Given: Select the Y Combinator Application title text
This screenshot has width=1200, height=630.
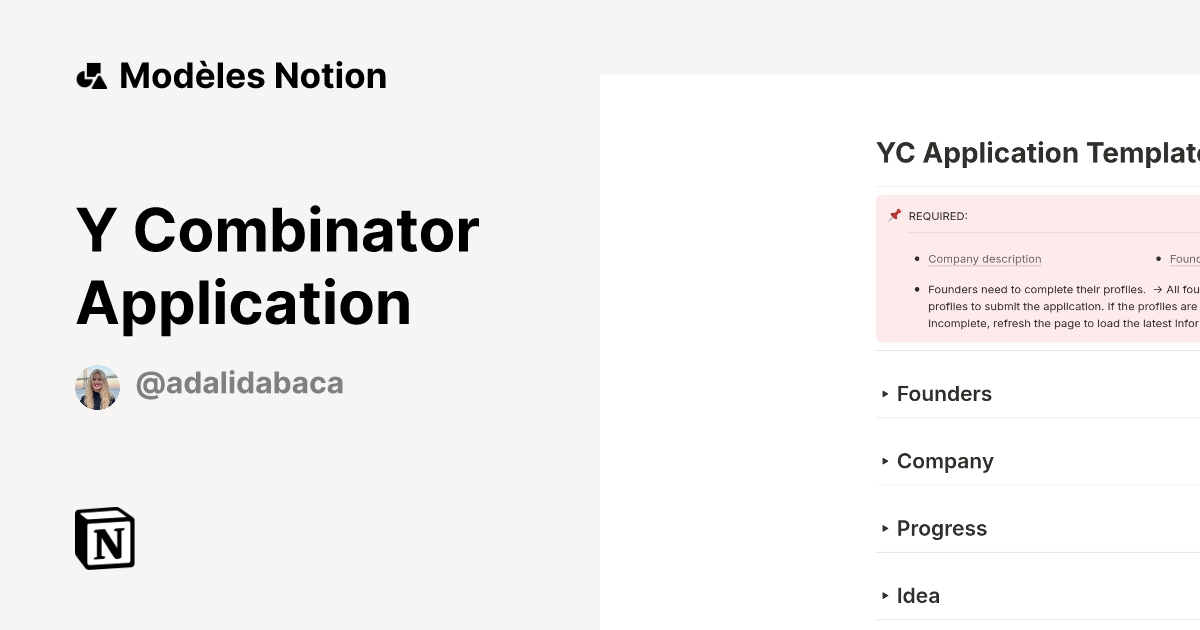Looking at the screenshot, I should click(x=278, y=267).
